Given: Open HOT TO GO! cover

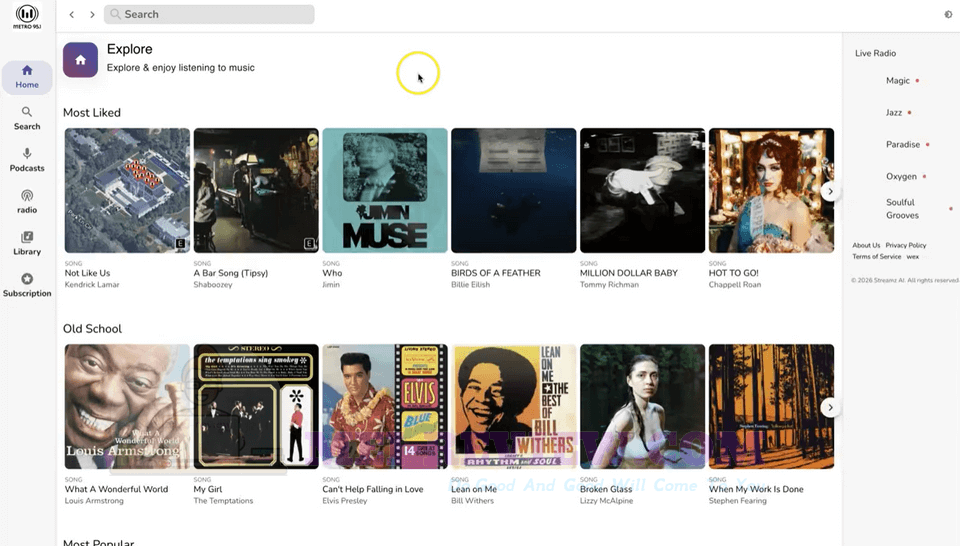Looking at the screenshot, I should click(x=771, y=190).
